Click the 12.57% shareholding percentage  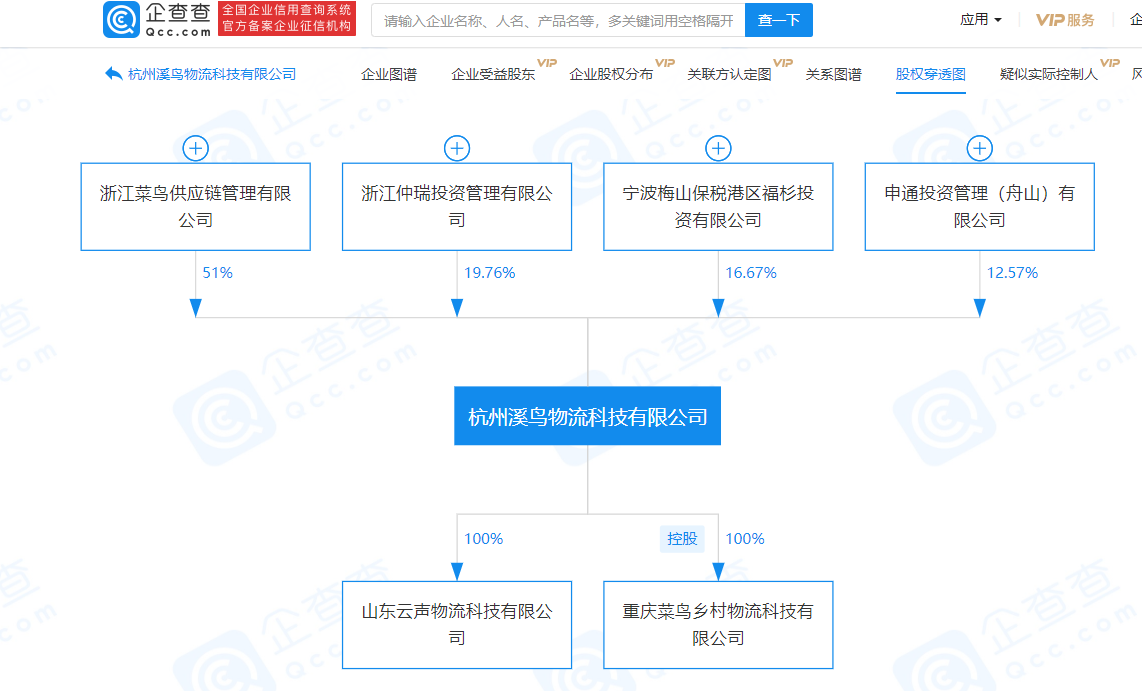point(1012,273)
